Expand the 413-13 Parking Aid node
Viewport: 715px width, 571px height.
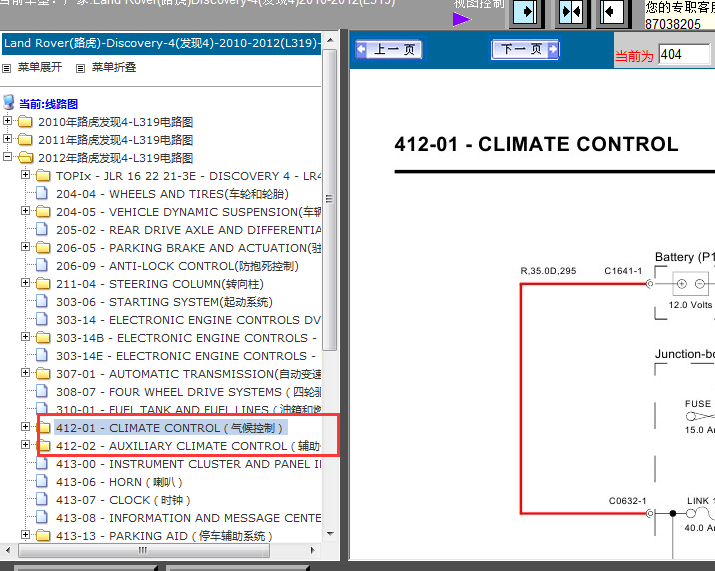pyautogui.click(x=26, y=535)
